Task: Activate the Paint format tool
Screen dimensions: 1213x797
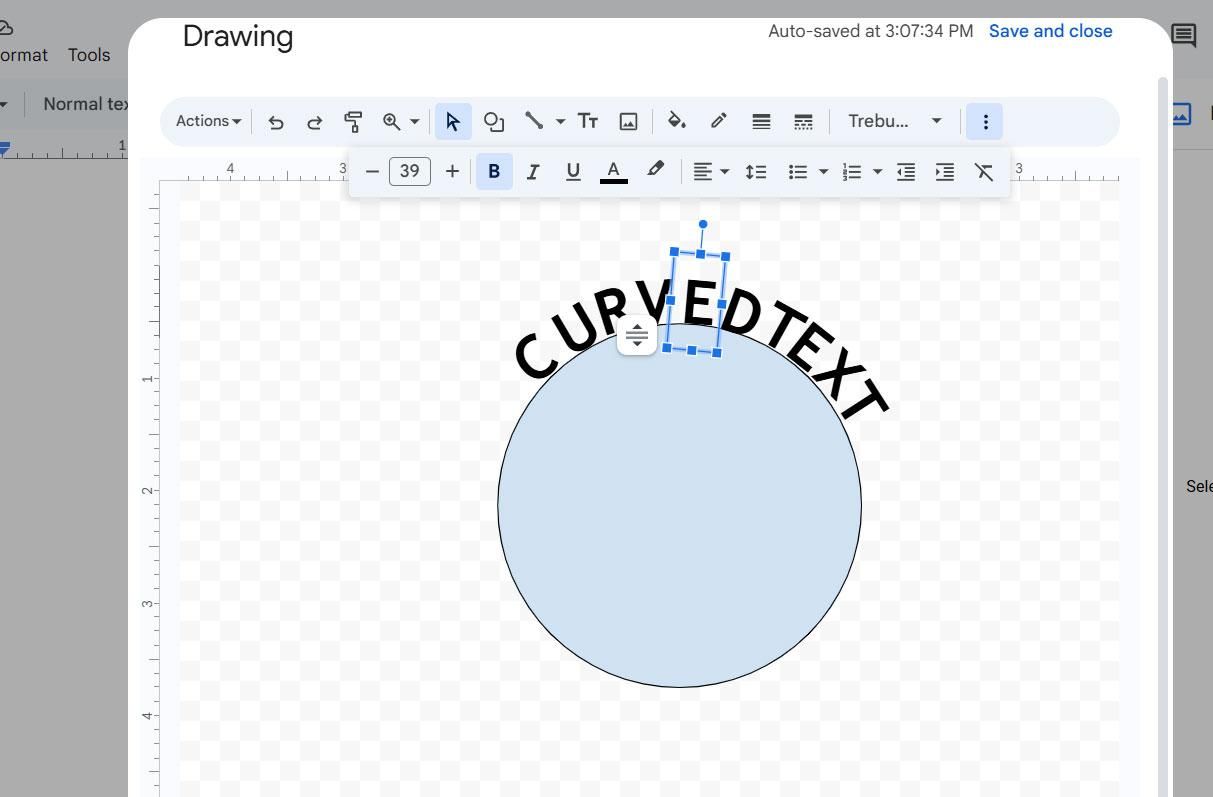Action: point(353,121)
